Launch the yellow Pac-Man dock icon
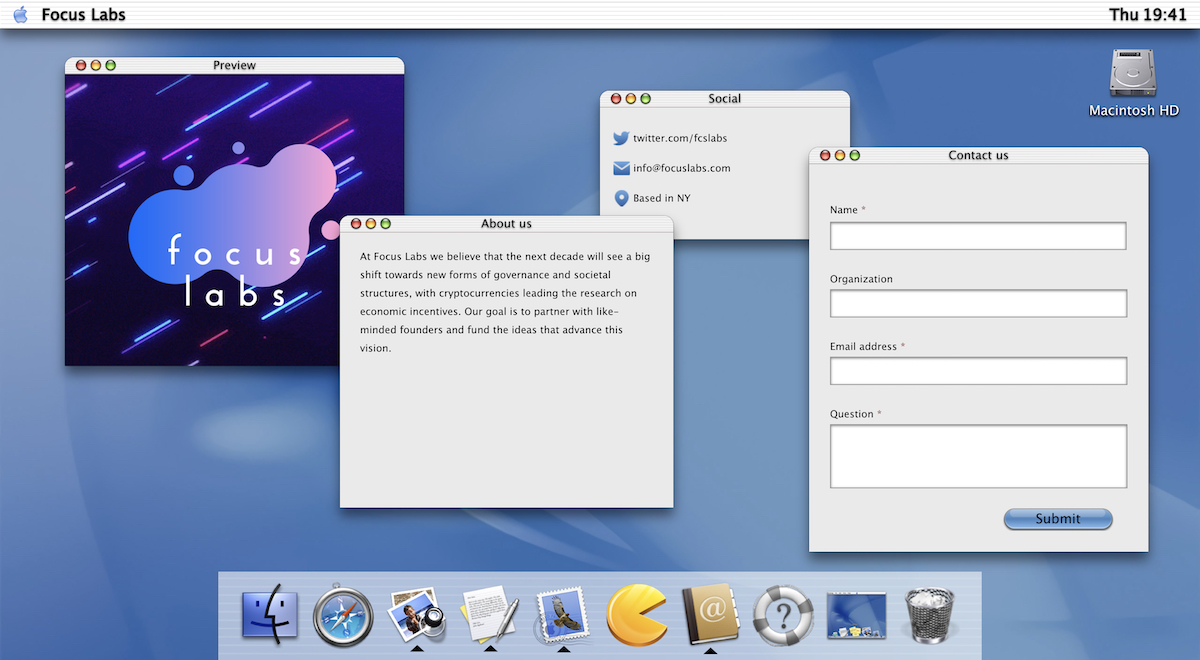 click(637, 613)
